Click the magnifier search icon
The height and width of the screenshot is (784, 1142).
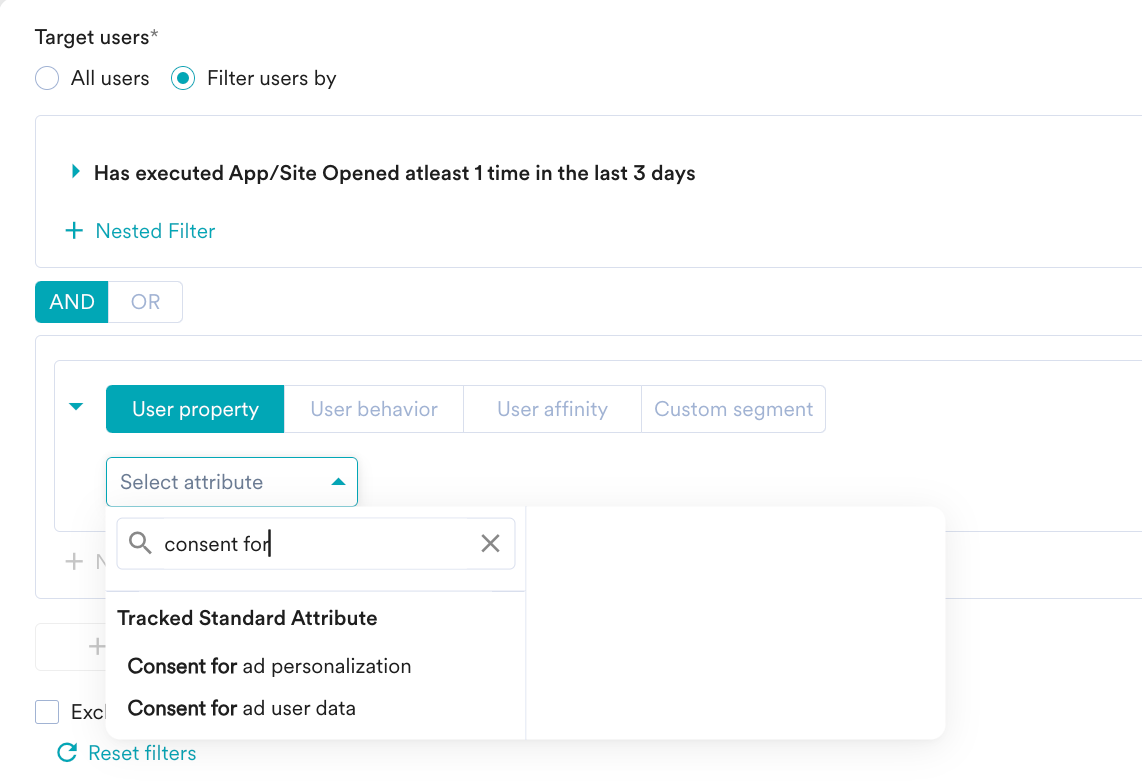tap(140, 543)
